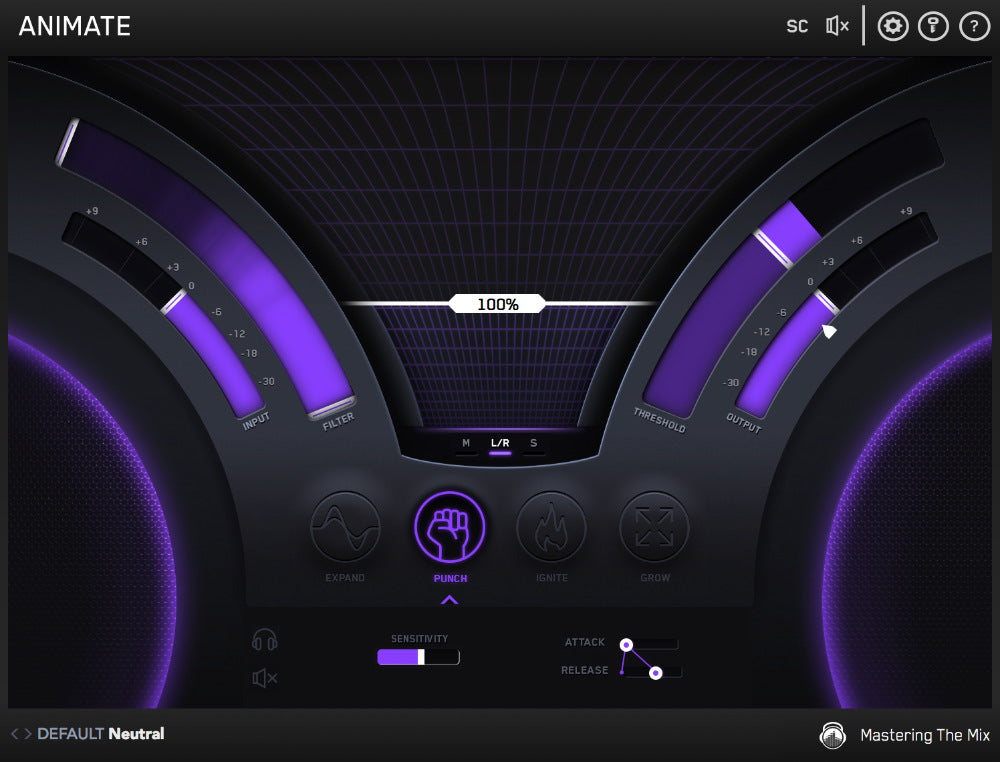
Task: Click the INPUT label
Action: click(256, 421)
